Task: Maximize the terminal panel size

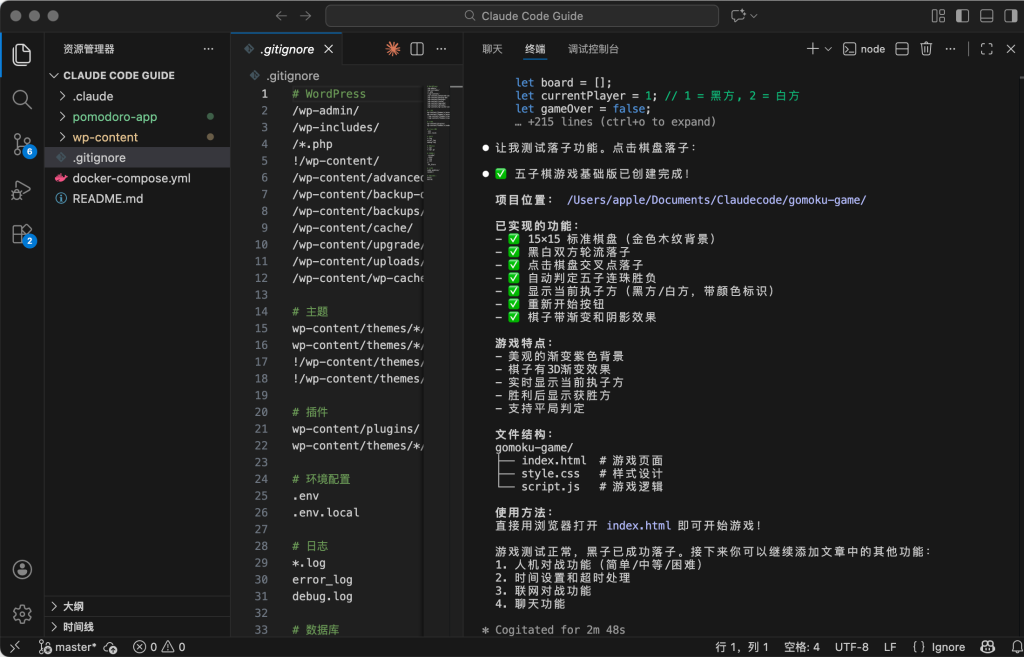Action: pyautogui.click(x=986, y=49)
